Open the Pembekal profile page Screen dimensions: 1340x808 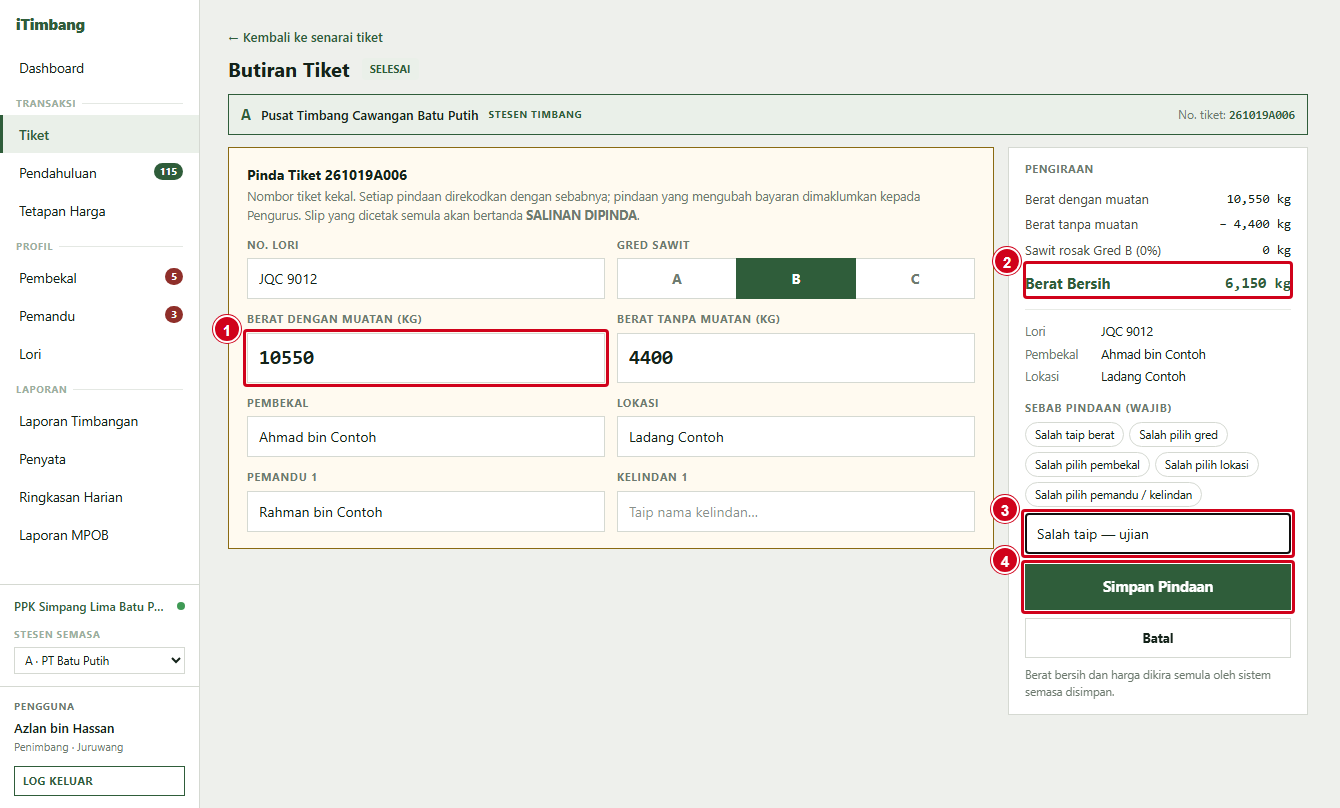pos(99,278)
